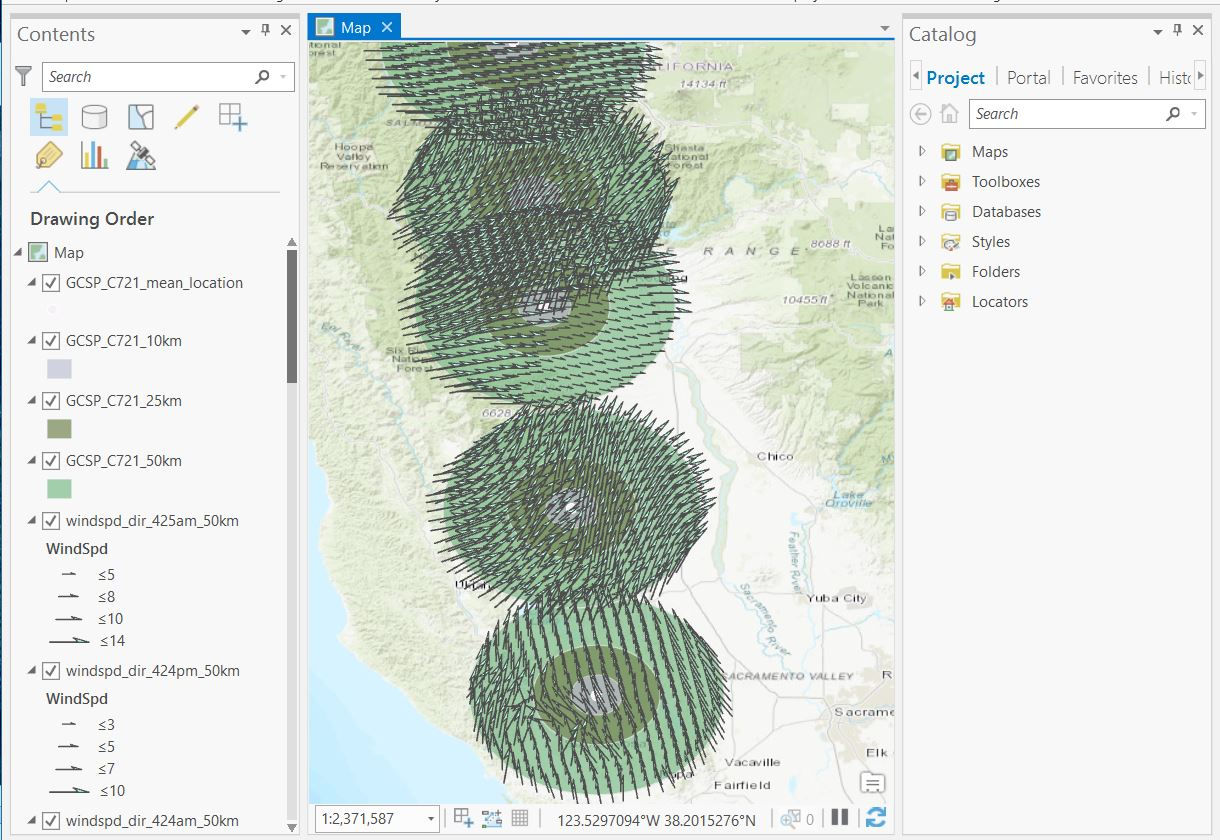Click the Contents pane vertical scrollbar
This screenshot has height=840, width=1220.
(292, 316)
